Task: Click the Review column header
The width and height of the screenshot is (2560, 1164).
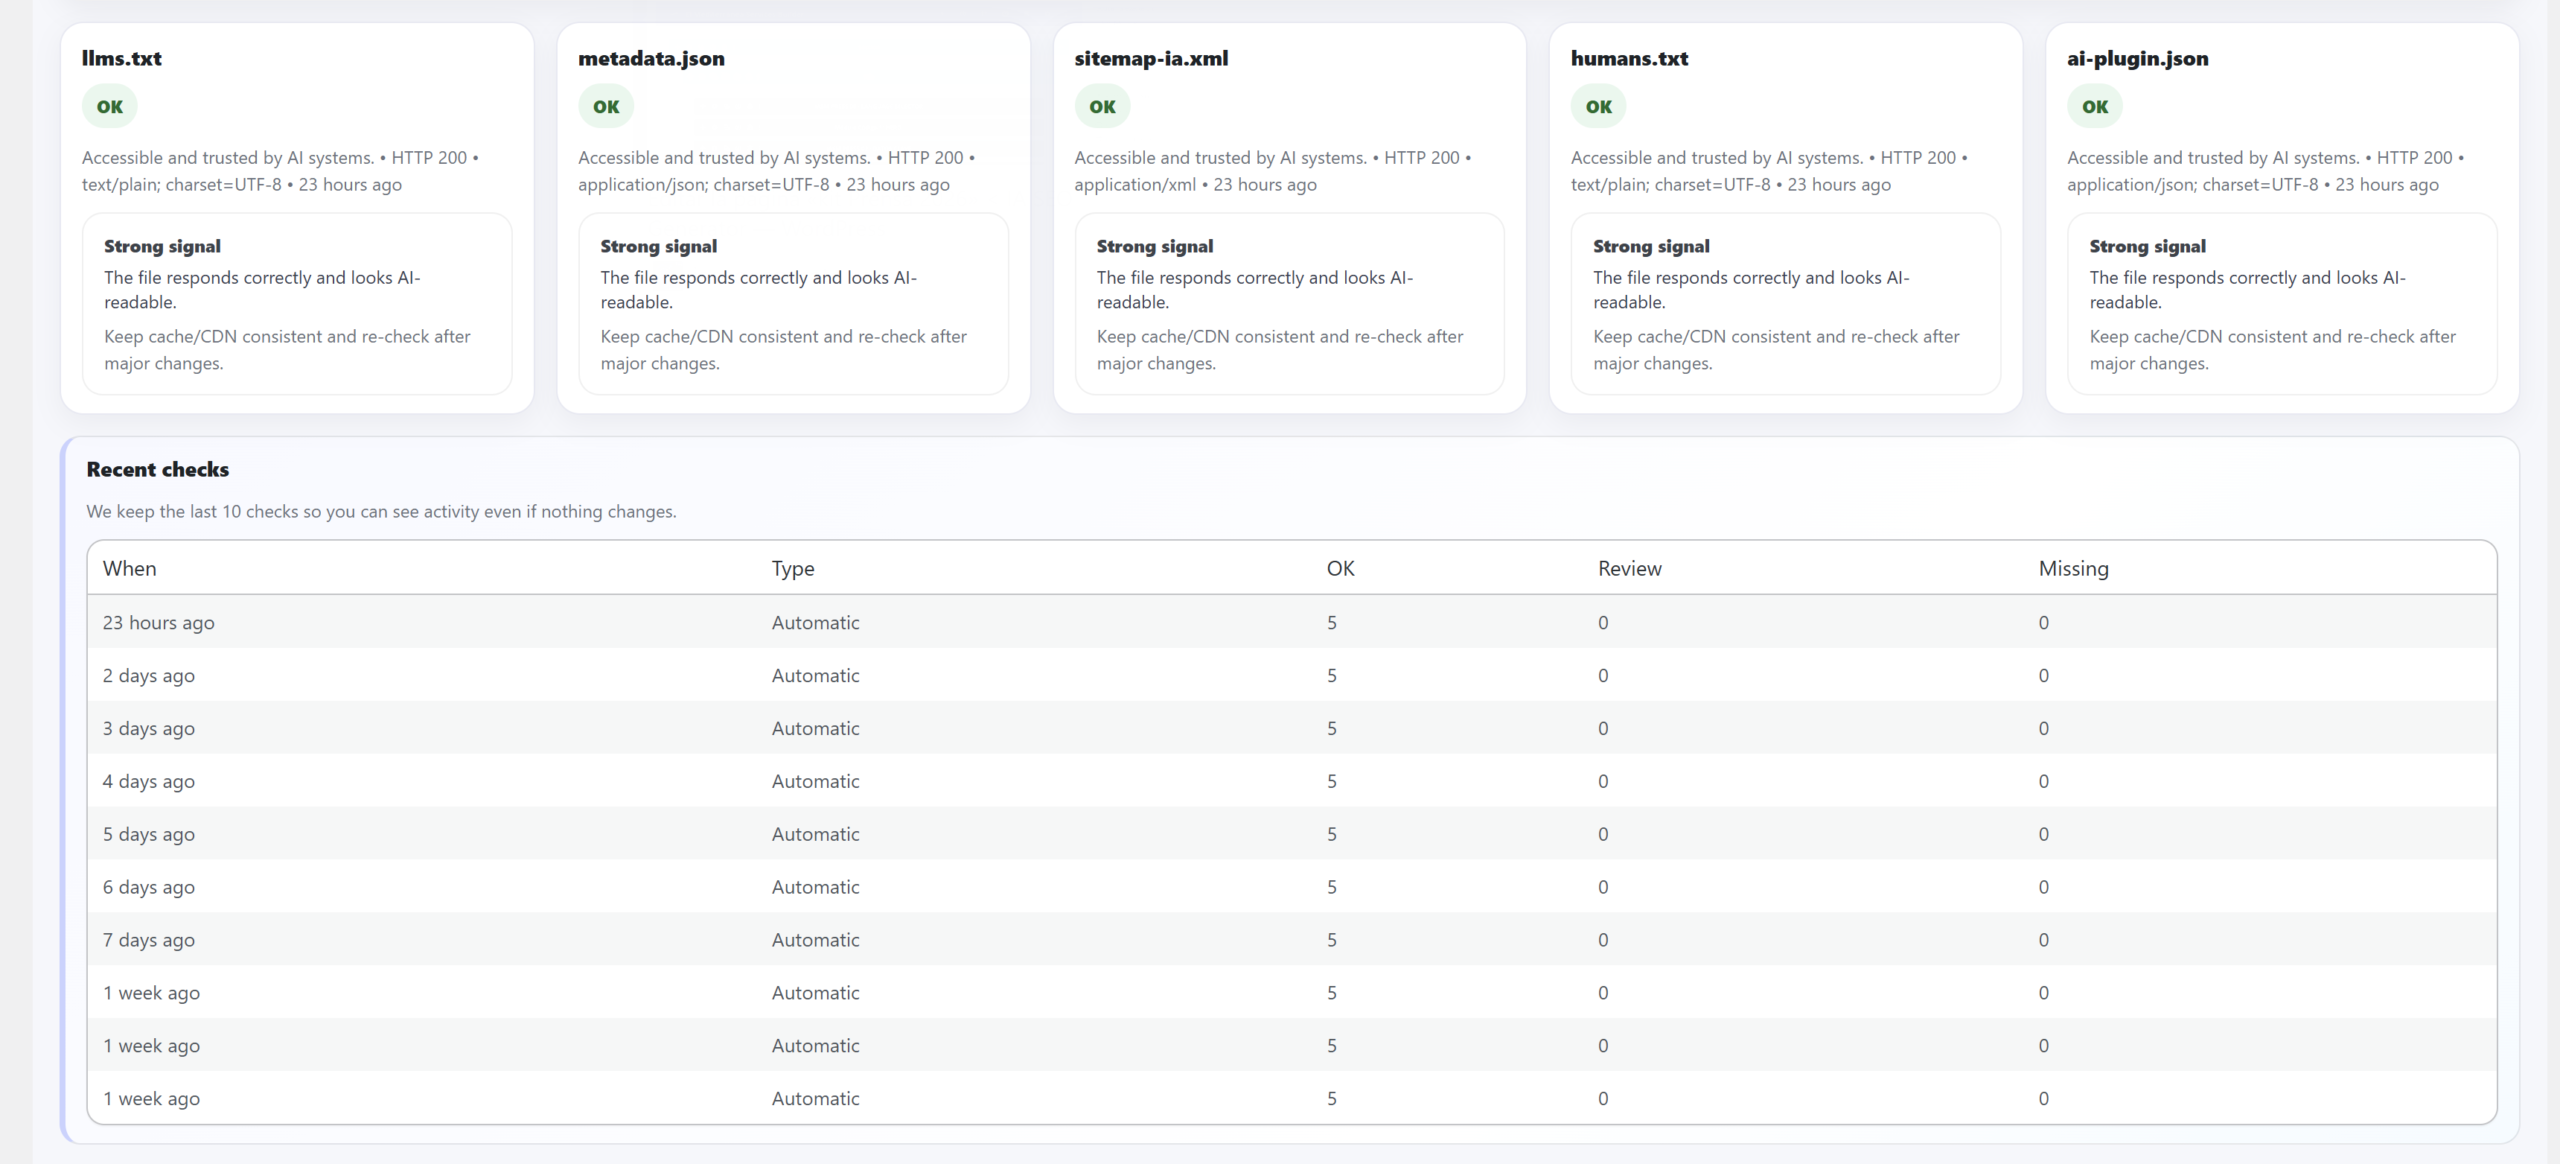Action: click(x=1630, y=569)
